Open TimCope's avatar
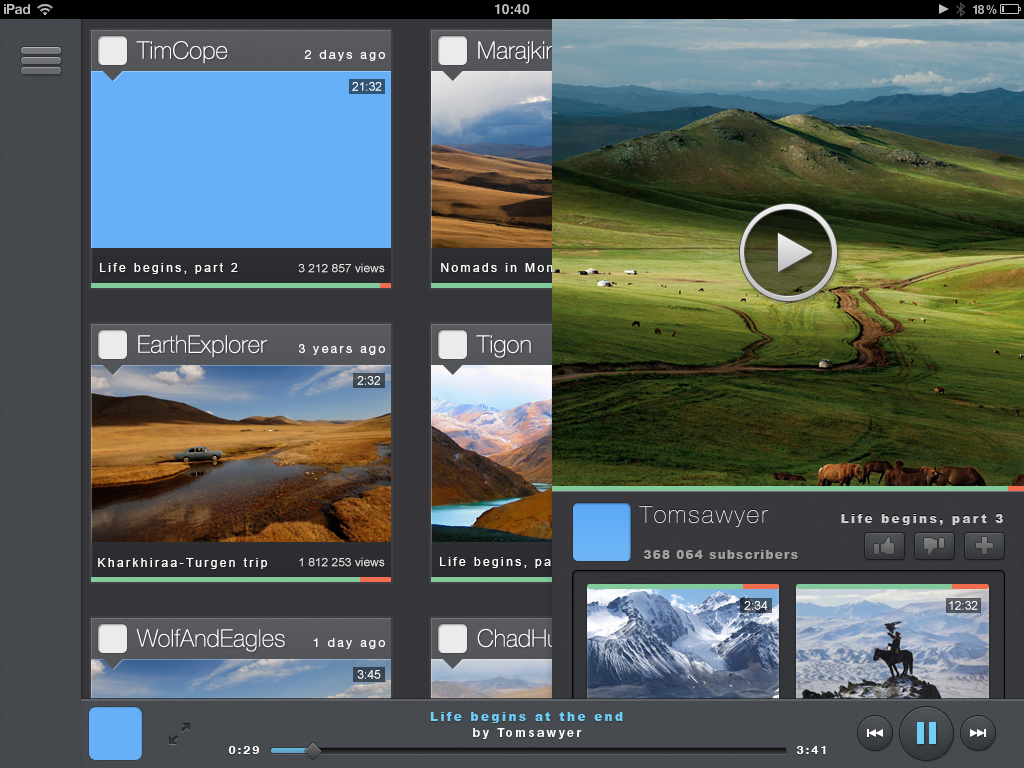This screenshot has height=768, width=1024. tap(112, 51)
